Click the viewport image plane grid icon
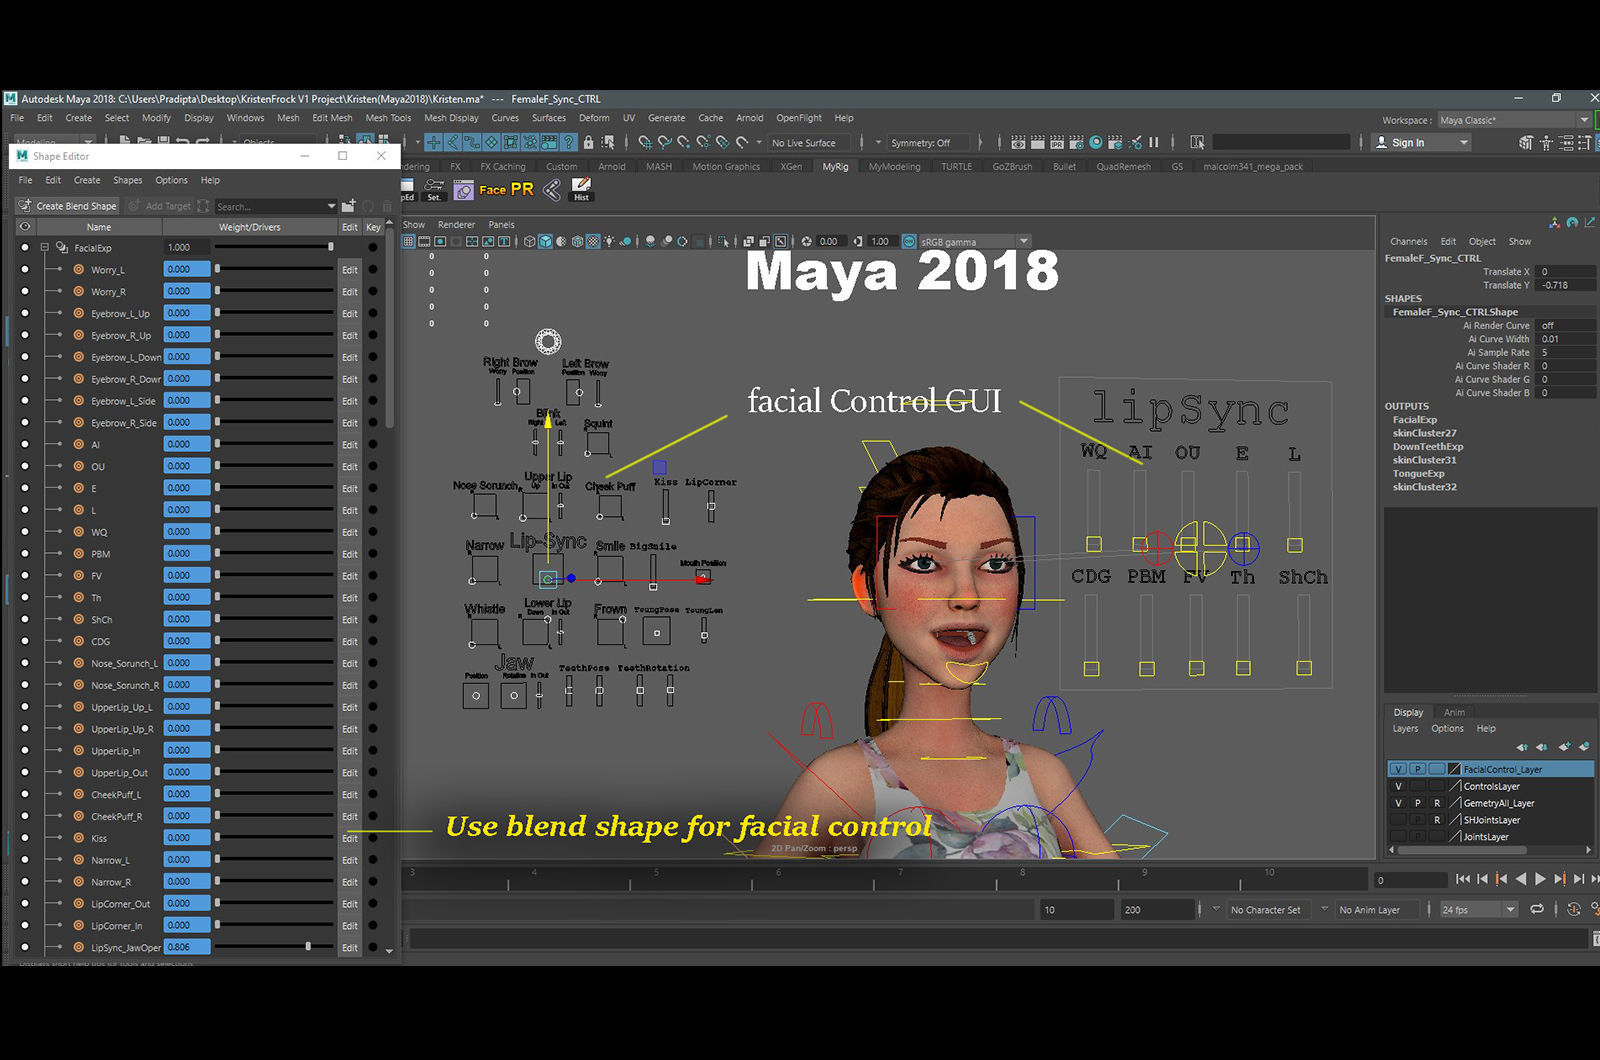The image size is (1600, 1060). pyautogui.click(x=408, y=241)
